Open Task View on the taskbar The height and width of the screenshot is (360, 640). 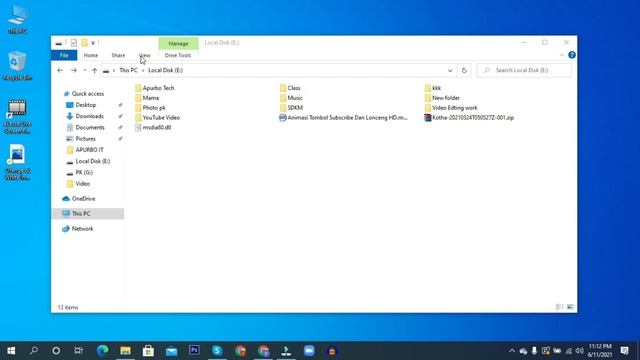coord(78,351)
